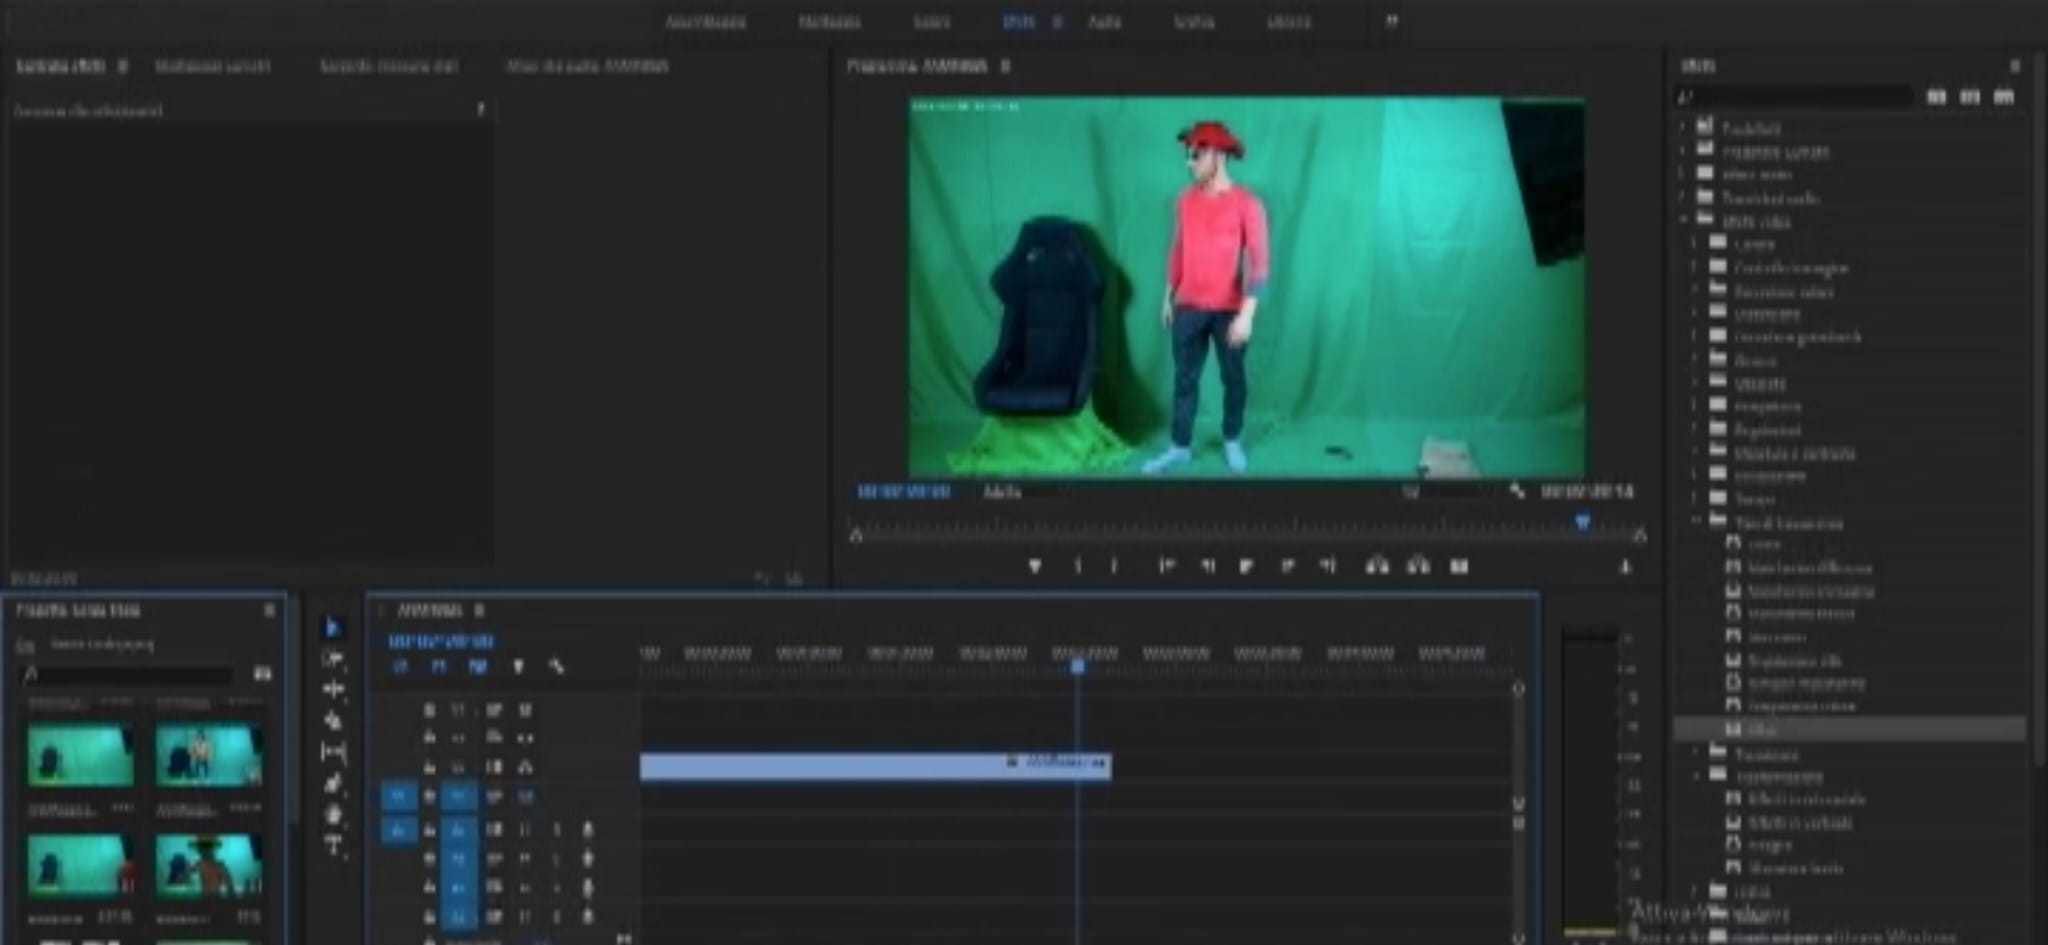The height and width of the screenshot is (945, 2048).
Task: Select the Pen tool
Action: 333,783
